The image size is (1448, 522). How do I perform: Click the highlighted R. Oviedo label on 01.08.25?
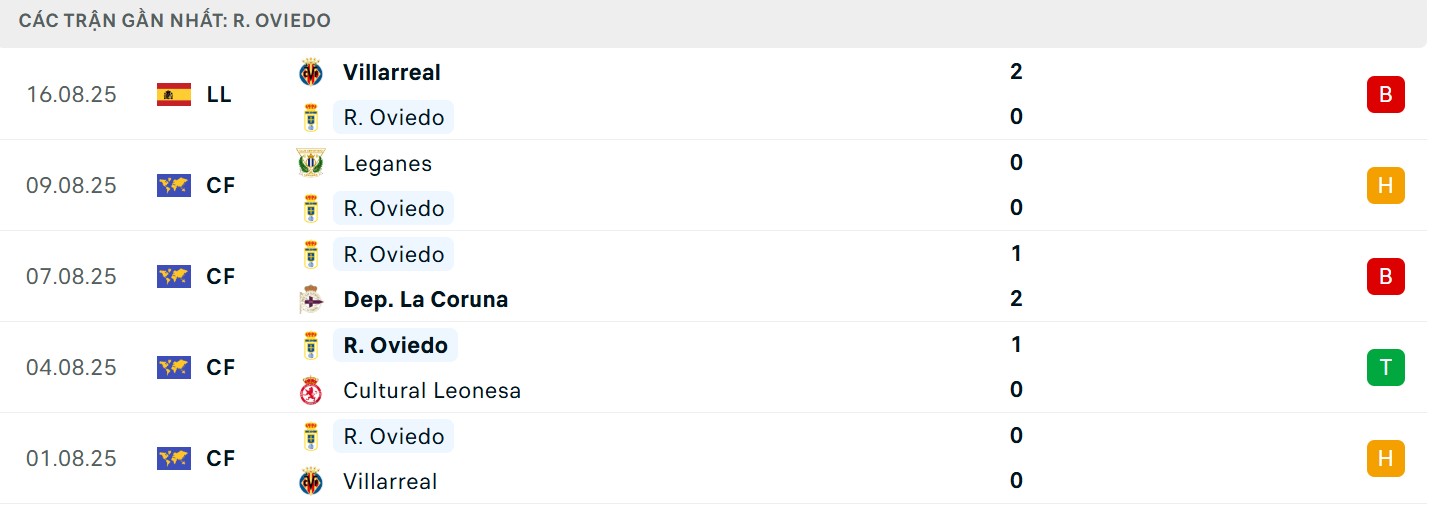click(x=393, y=436)
